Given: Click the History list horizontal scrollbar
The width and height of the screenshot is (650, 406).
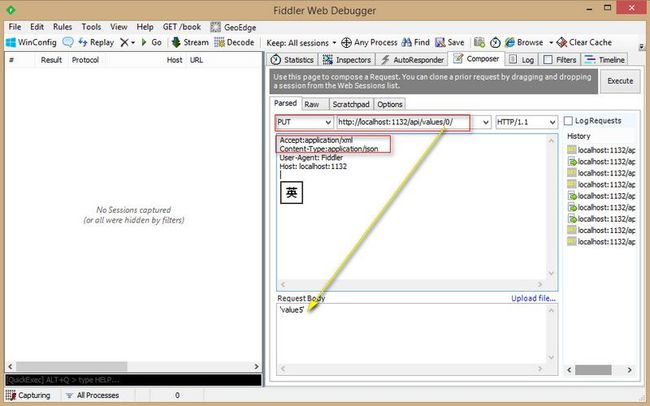Looking at the screenshot, I should click(x=599, y=370).
